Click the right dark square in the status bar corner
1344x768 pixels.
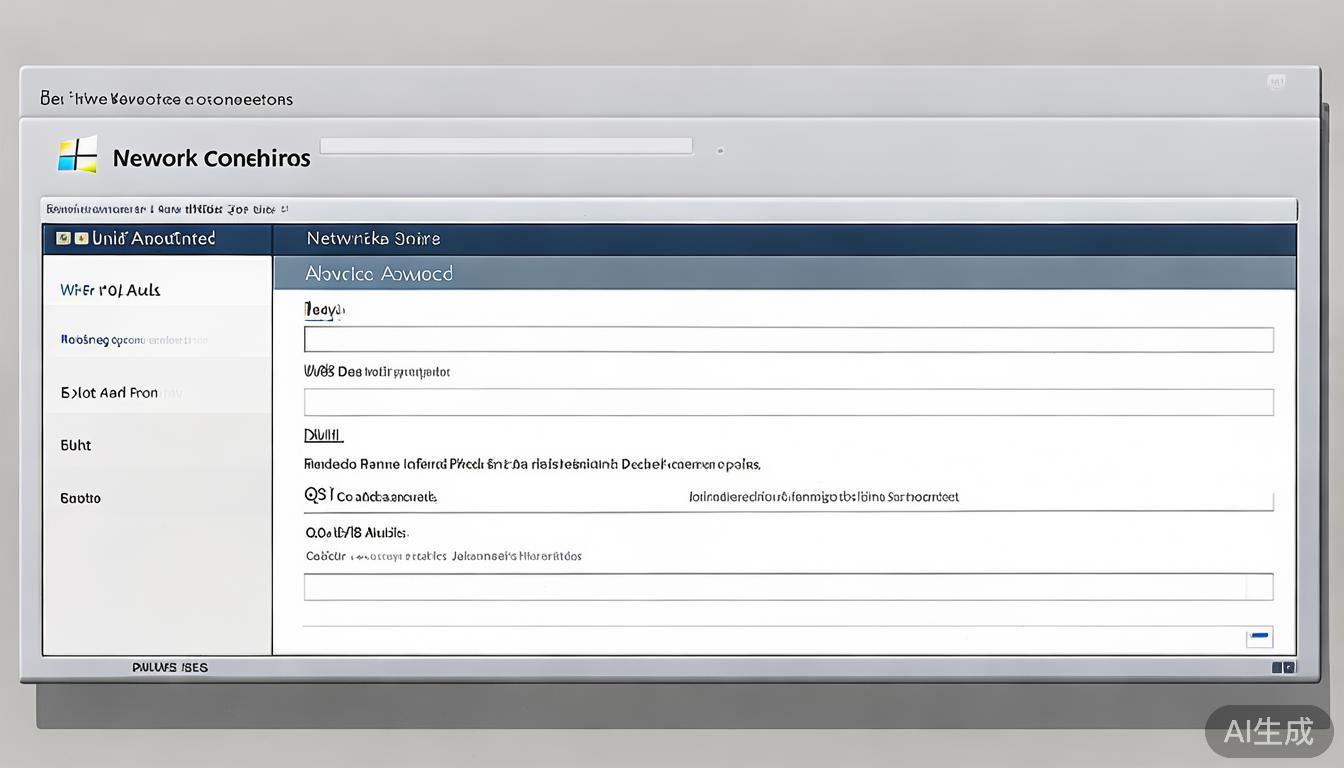click(1289, 667)
